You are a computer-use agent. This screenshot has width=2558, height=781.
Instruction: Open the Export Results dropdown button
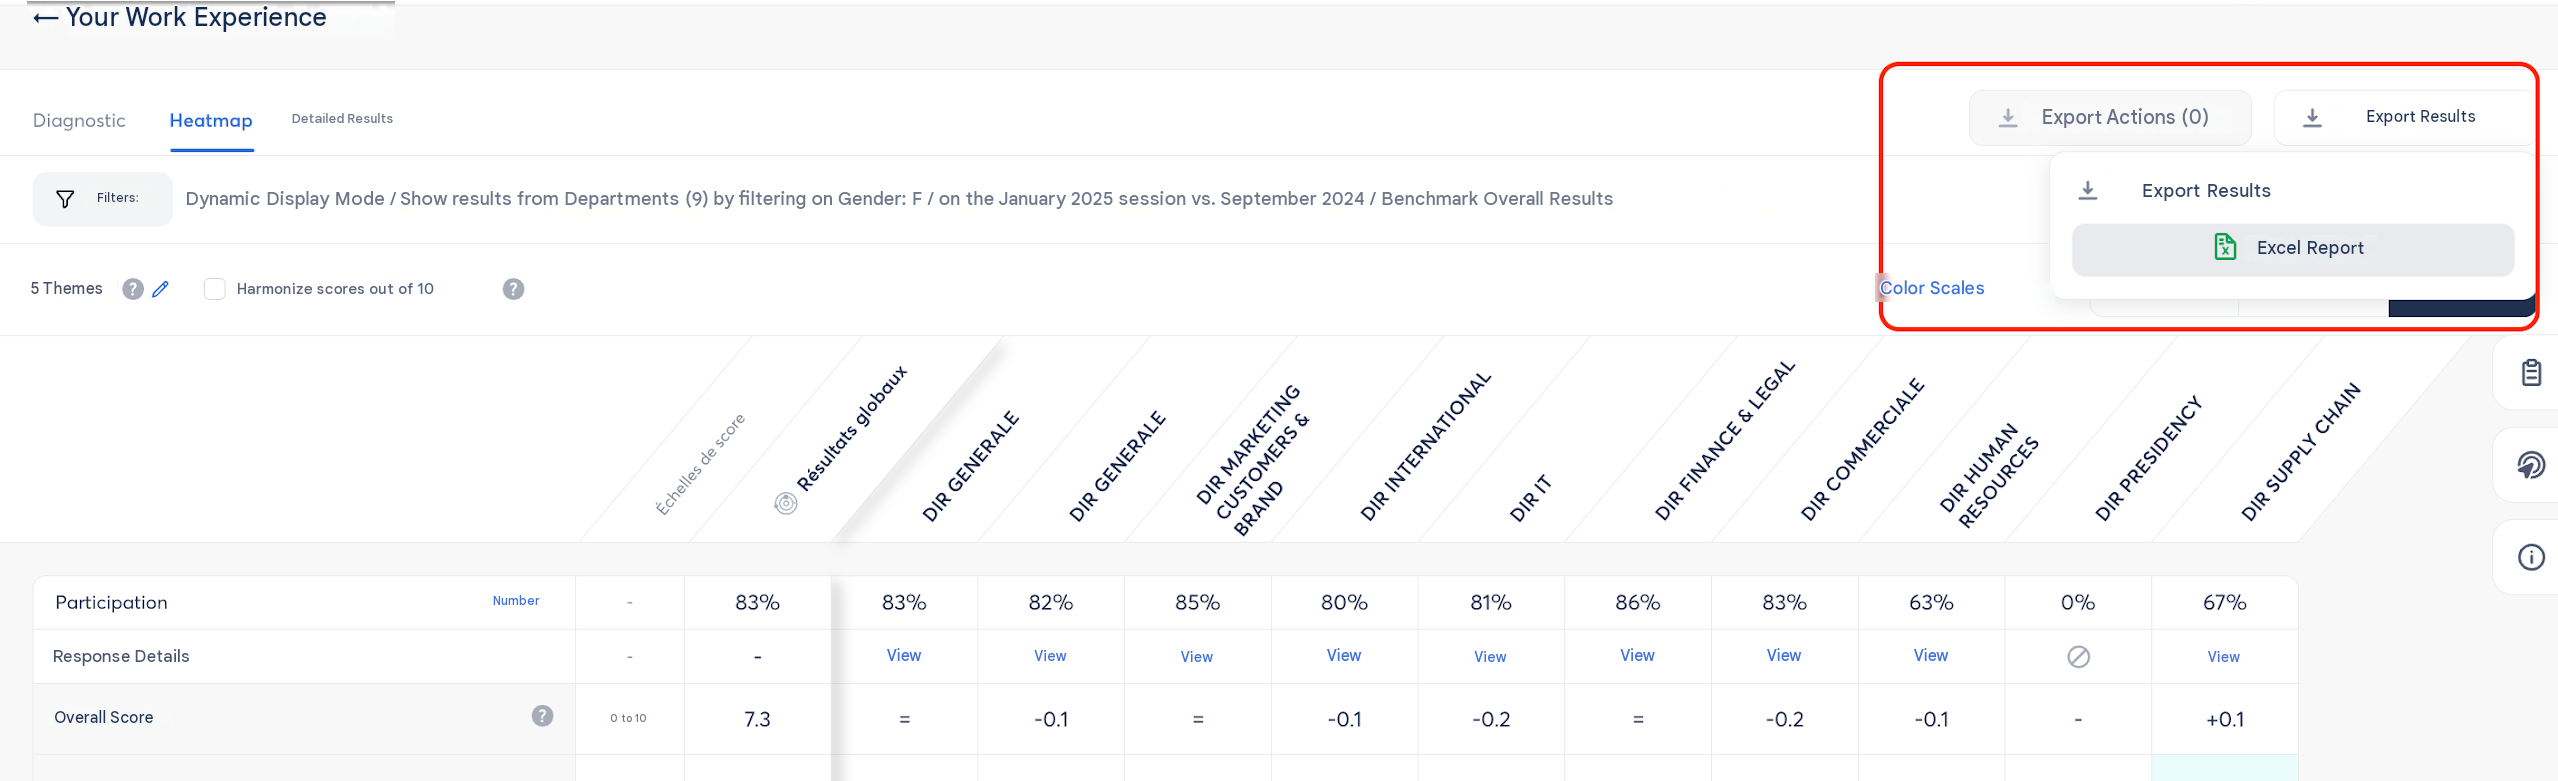2403,117
